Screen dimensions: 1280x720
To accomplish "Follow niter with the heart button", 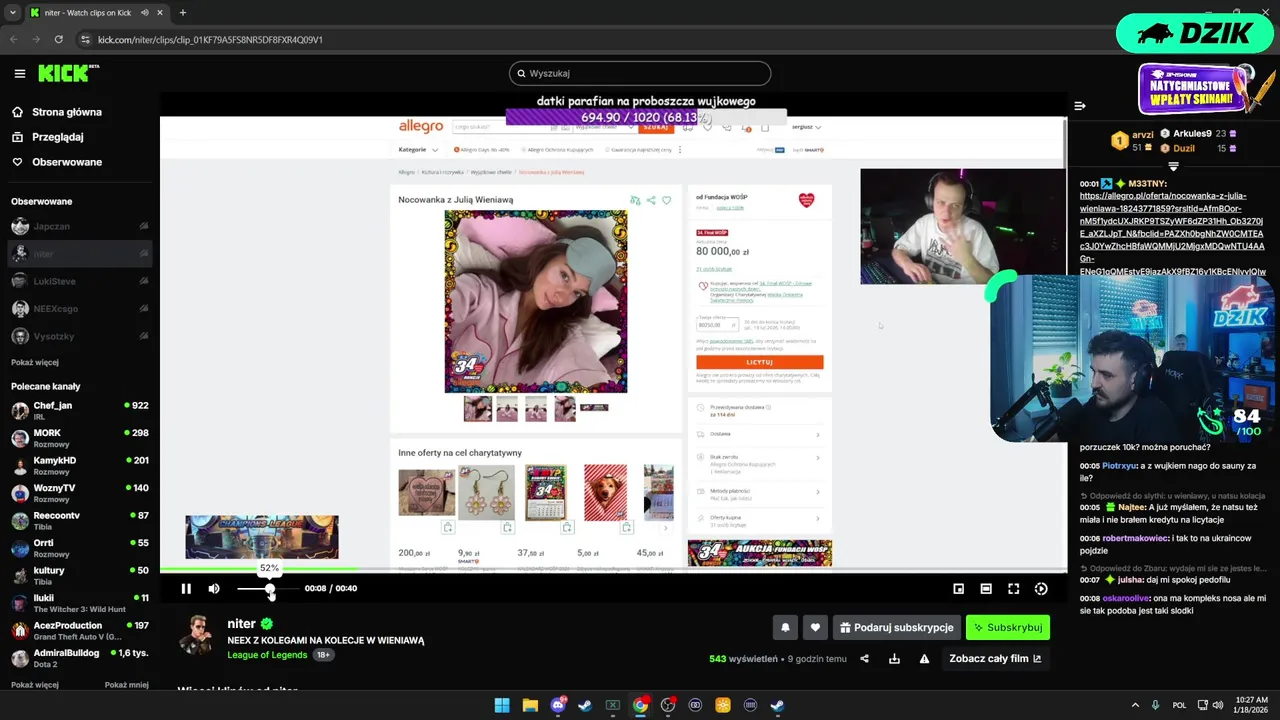I will (x=815, y=627).
